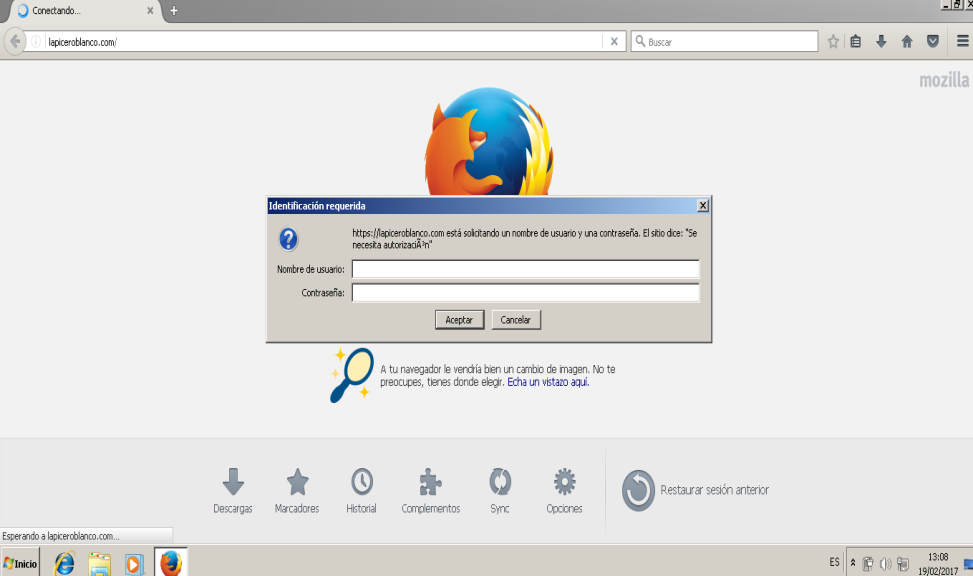
Task: Open the media player icon in taskbar
Action: tap(133, 564)
